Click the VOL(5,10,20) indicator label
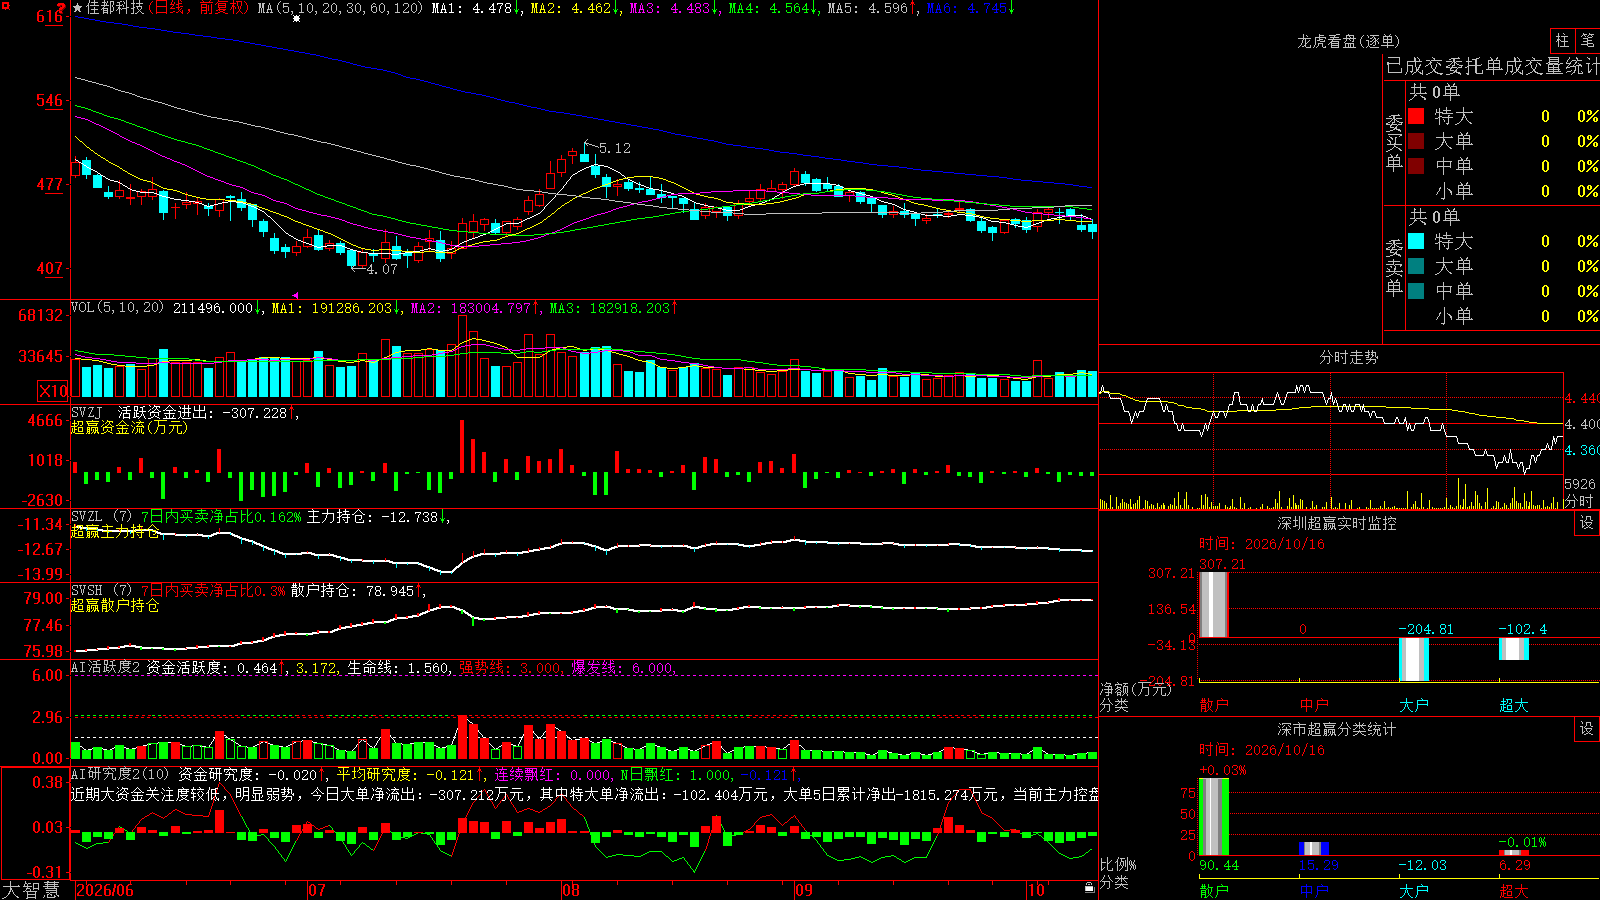This screenshot has width=1600, height=900. (x=118, y=308)
